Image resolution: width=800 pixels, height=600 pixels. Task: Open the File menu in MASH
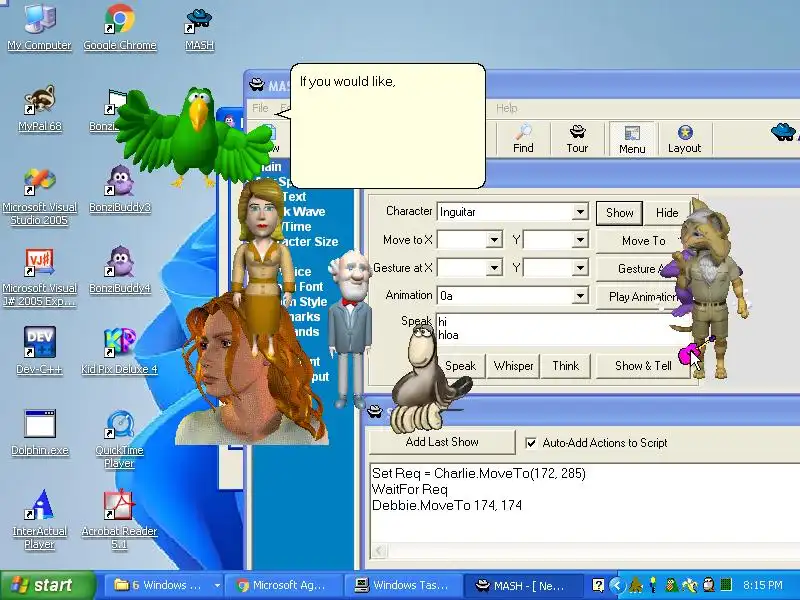point(260,108)
